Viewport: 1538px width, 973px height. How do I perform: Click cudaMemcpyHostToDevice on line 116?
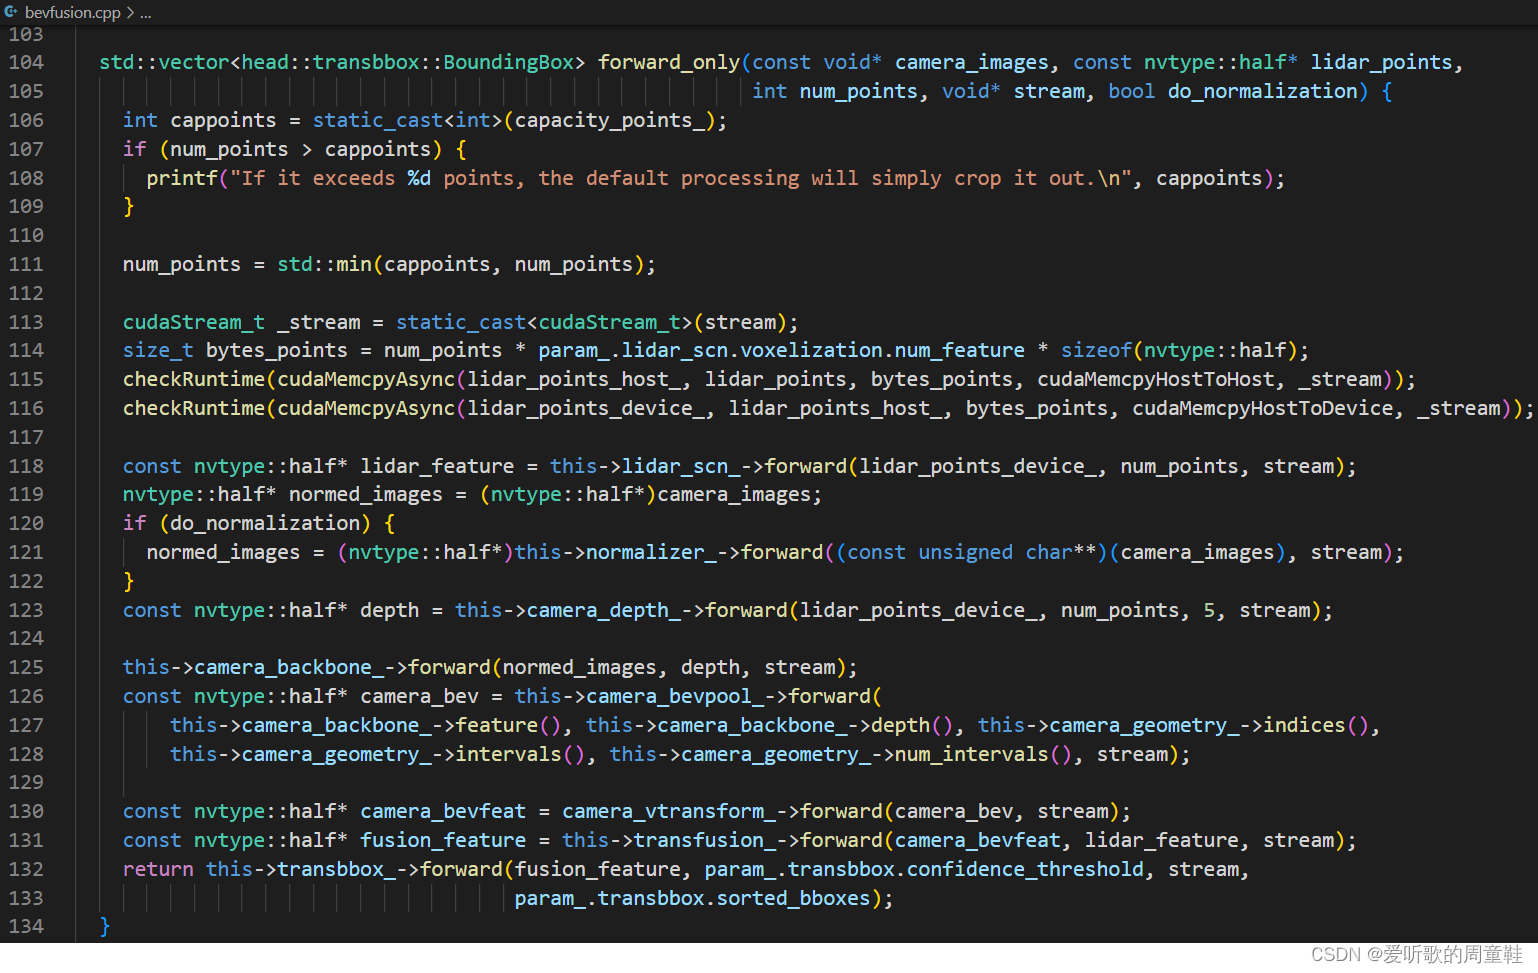(1262, 408)
